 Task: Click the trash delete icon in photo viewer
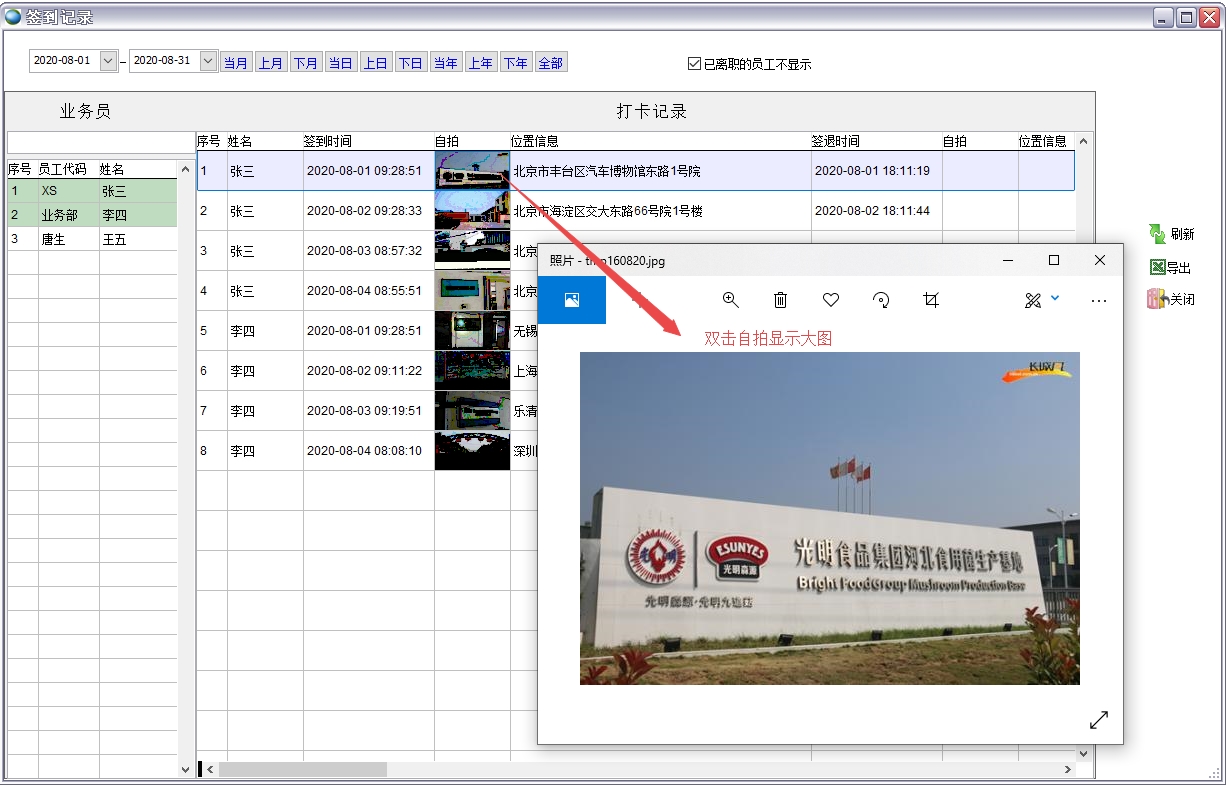point(781,300)
